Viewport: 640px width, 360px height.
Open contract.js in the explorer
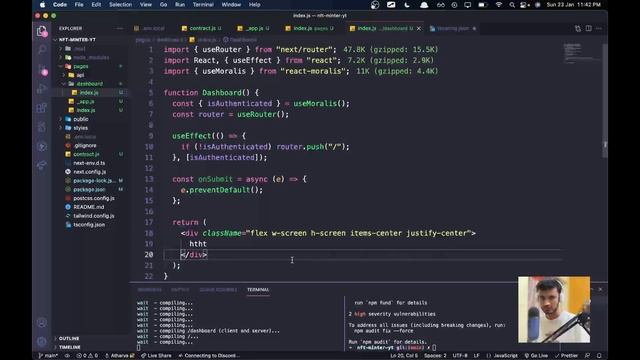tap(87, 154)
